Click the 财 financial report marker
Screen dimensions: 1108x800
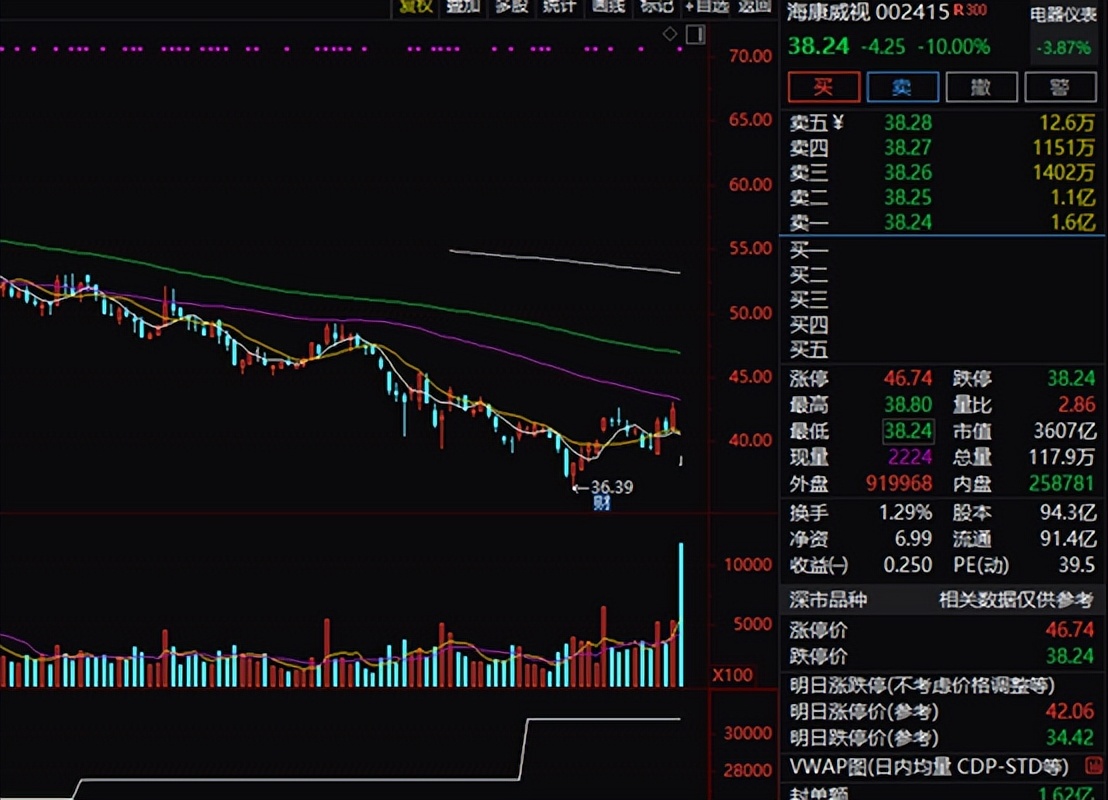pyautogui.click(x=601, y=503)
